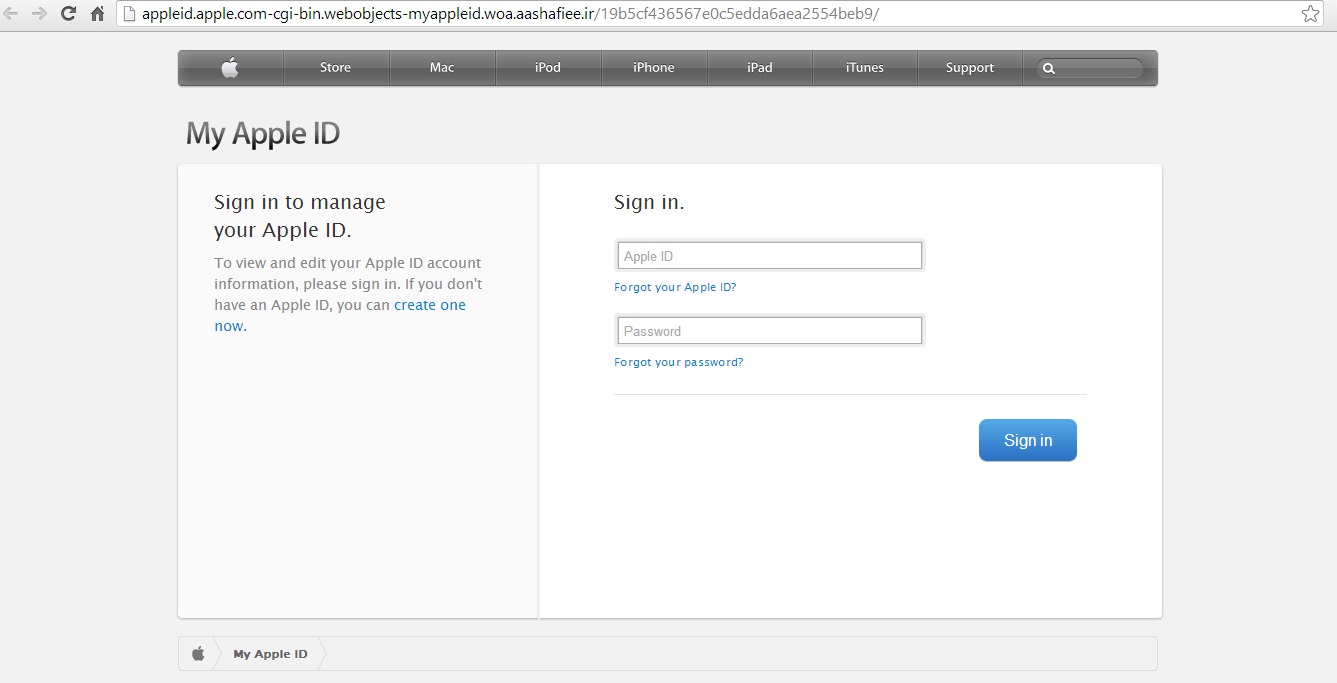Click the browser forward arrow
The width and height of the screenshot is (1337, 683).
pos(39,14)
